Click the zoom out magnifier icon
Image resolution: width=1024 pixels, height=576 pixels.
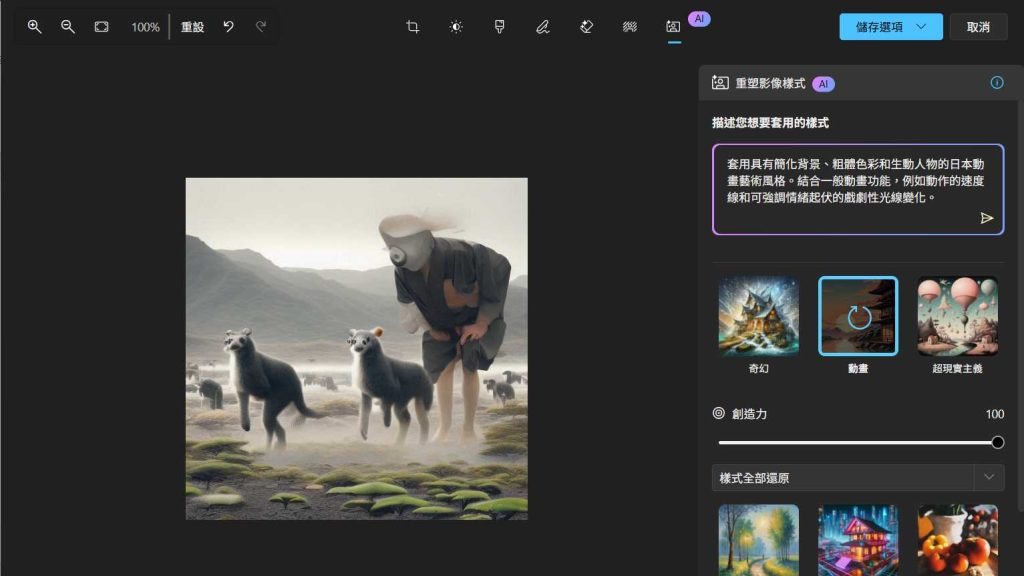click(67, 27)
